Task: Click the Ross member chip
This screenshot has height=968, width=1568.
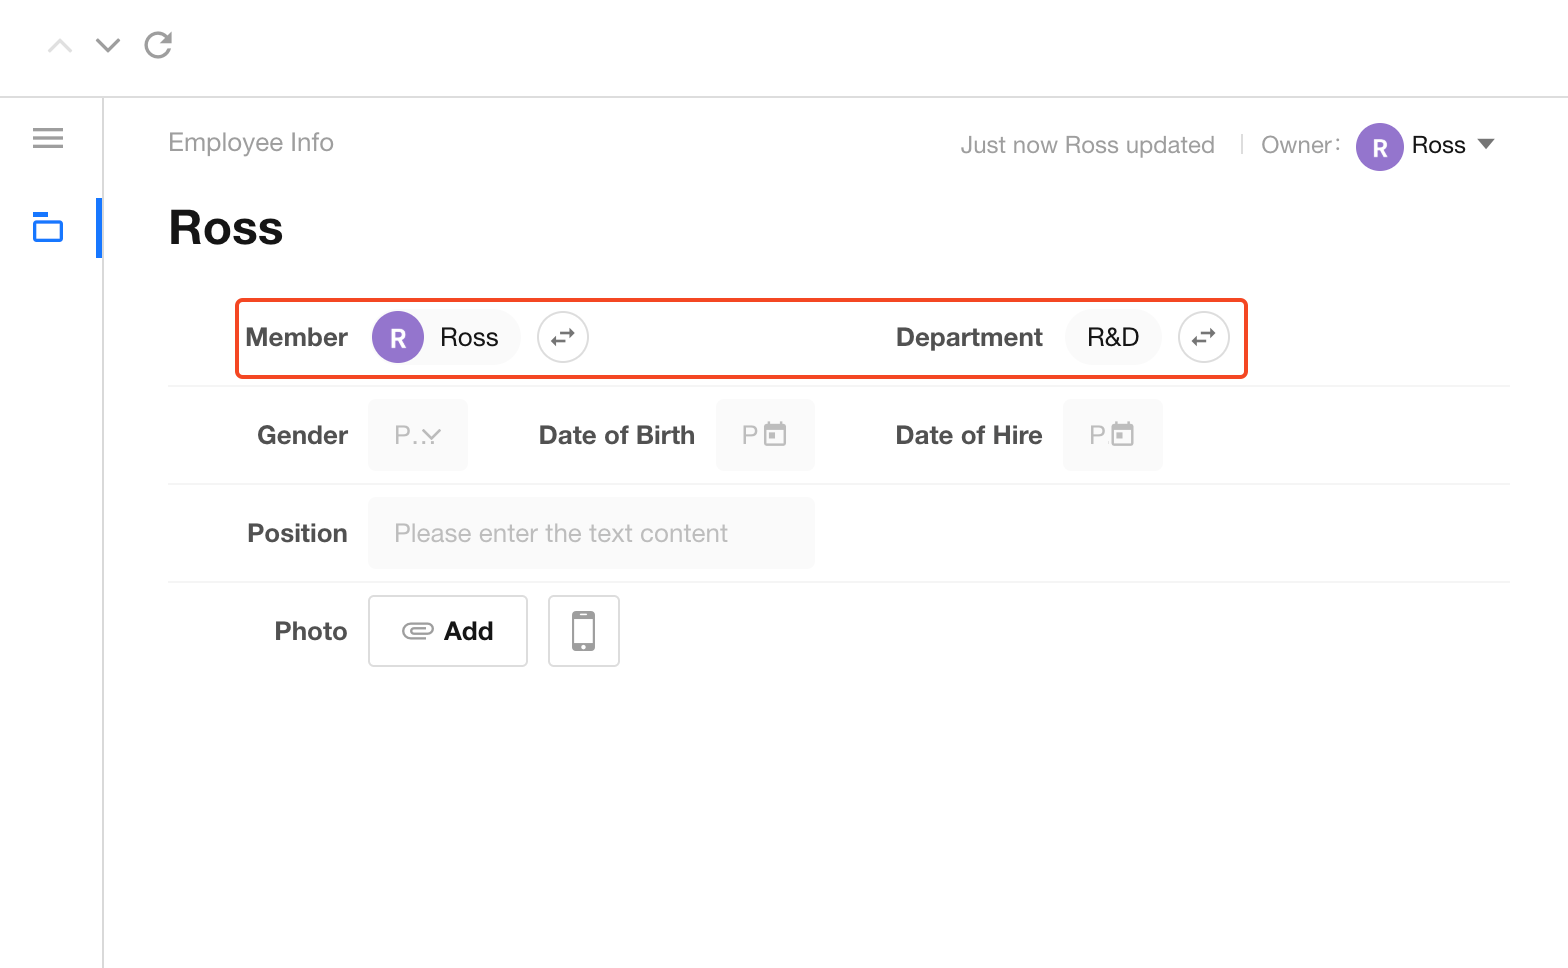Action: click(x=445, y=337)
